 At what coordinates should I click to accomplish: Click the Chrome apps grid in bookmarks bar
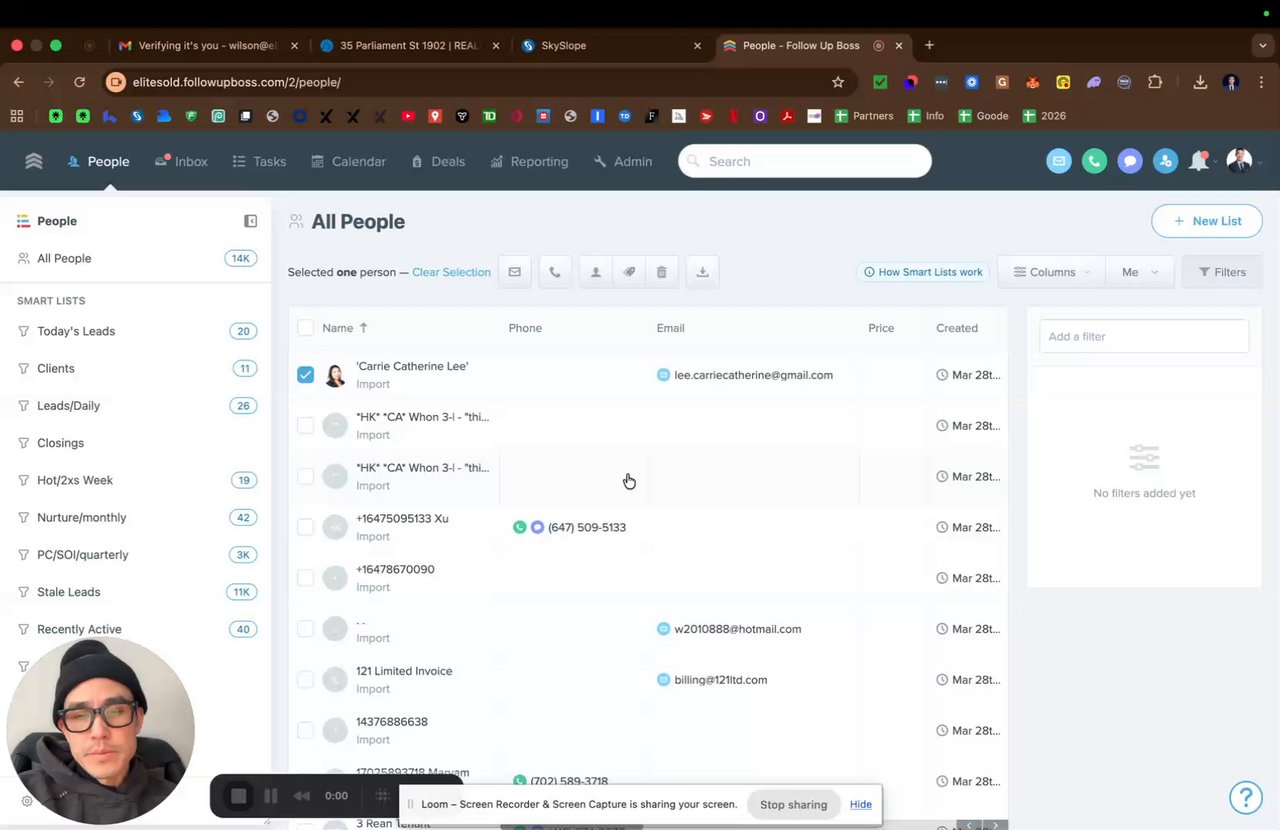point(17,116)
